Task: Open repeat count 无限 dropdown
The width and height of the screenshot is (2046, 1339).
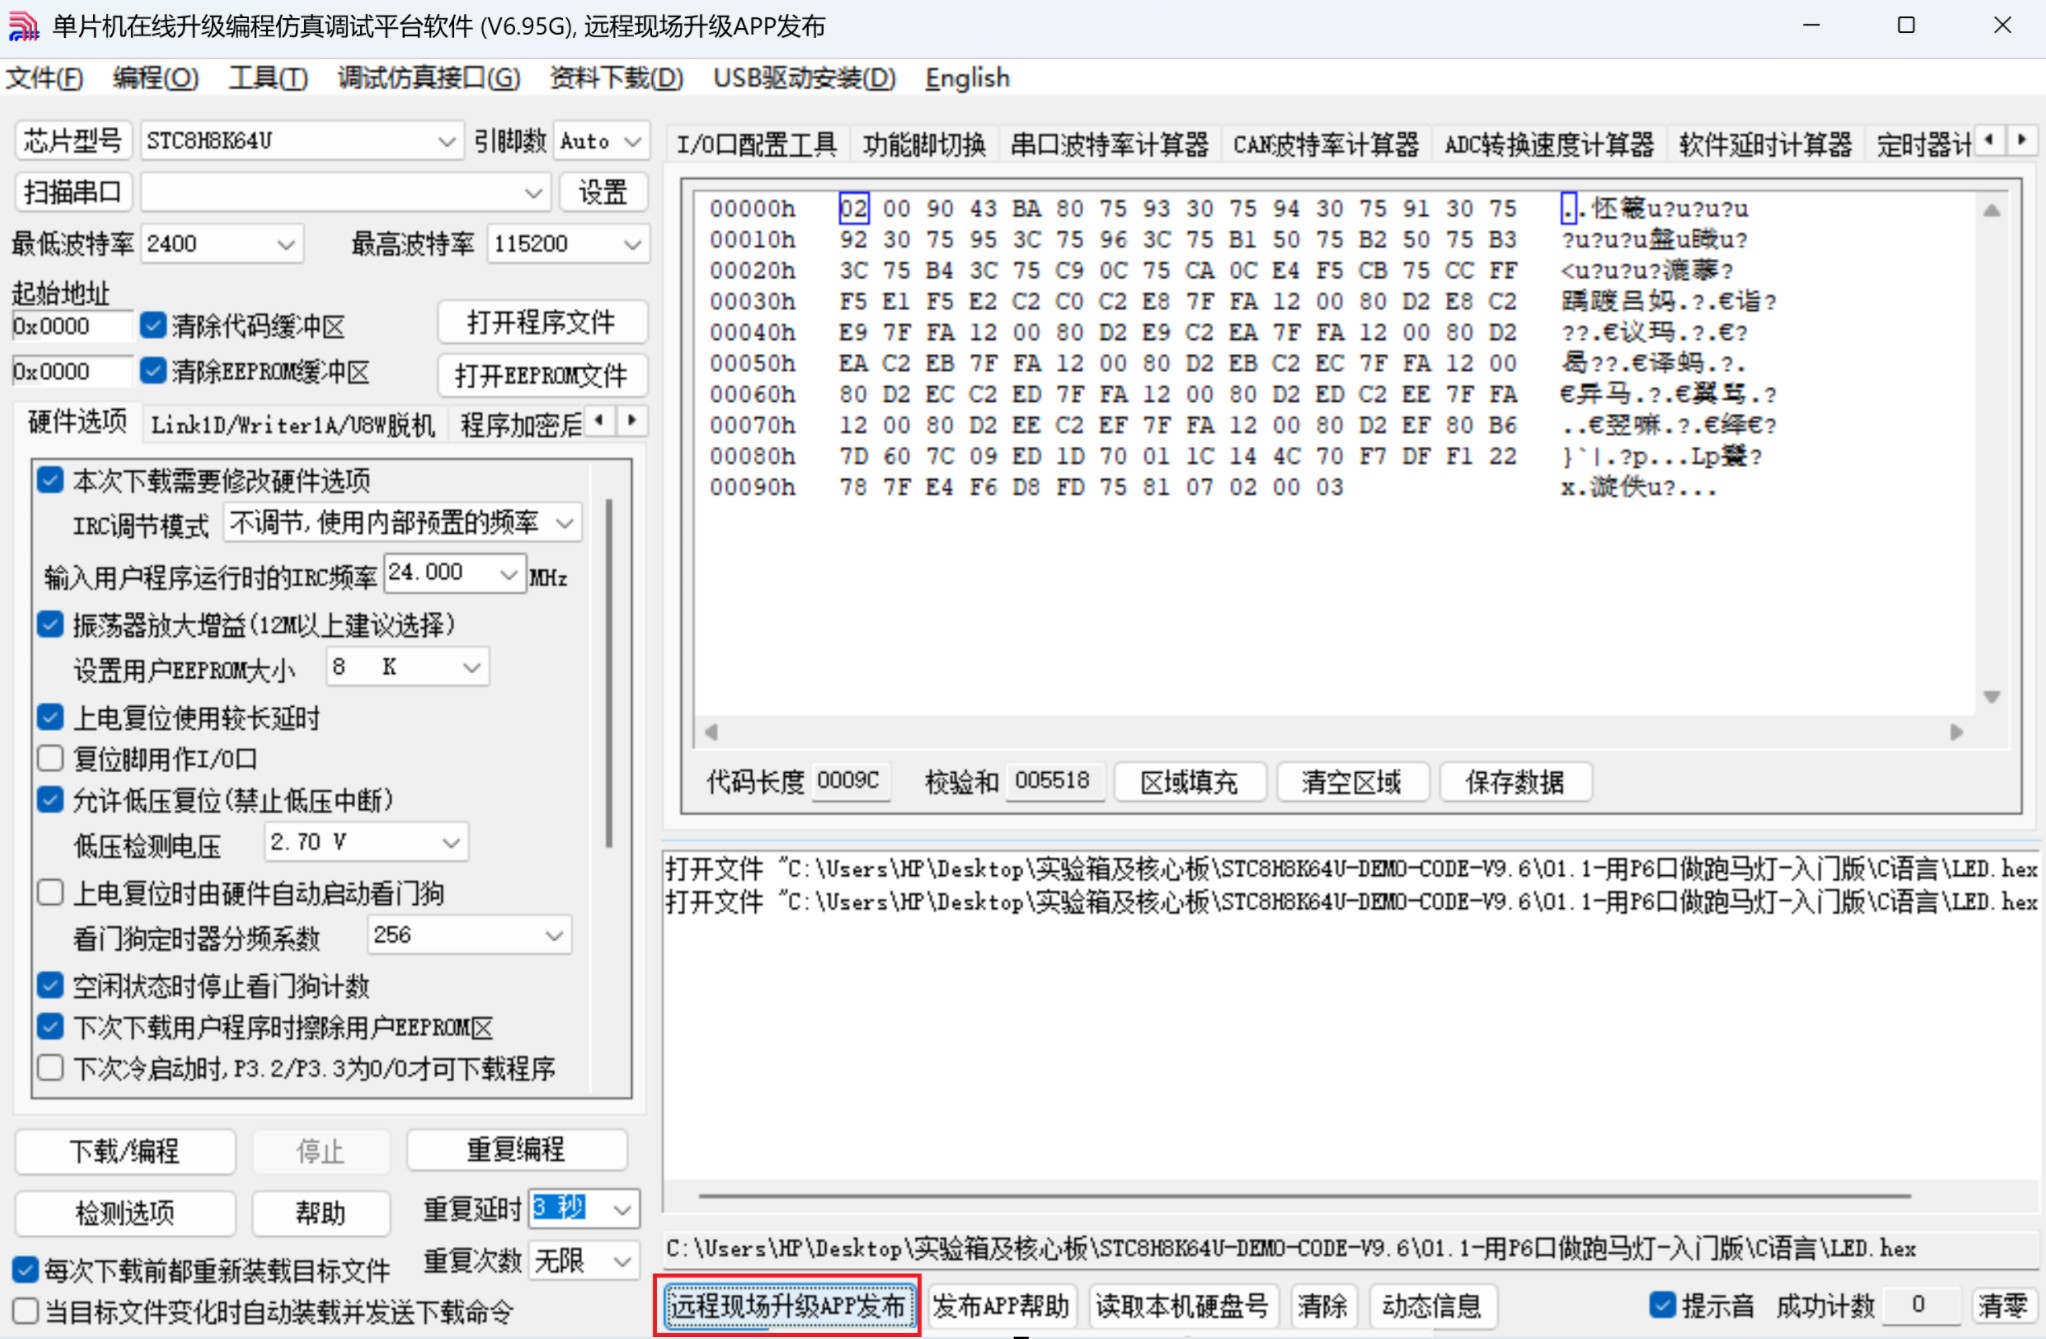Action: (x=584, y=1261)
